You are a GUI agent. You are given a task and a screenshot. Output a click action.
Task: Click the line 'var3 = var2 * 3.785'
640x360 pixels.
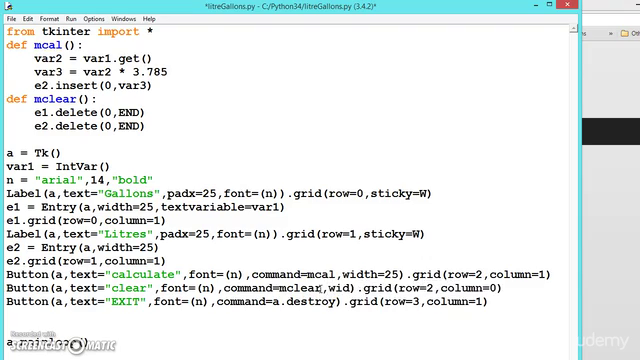(x=100, y=72)
